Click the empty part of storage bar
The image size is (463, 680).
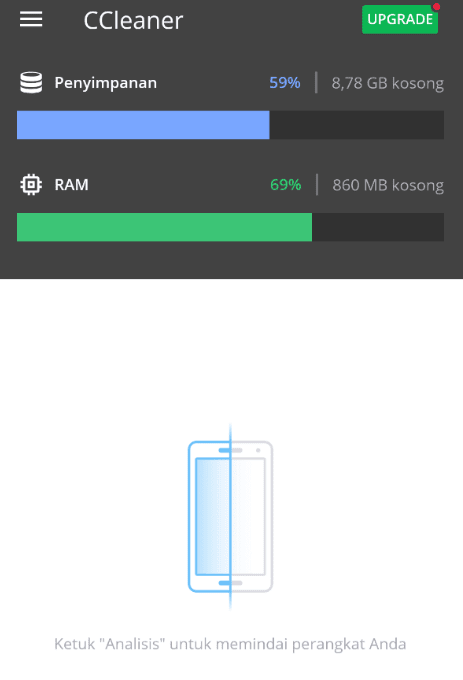(x=356, y=125)
